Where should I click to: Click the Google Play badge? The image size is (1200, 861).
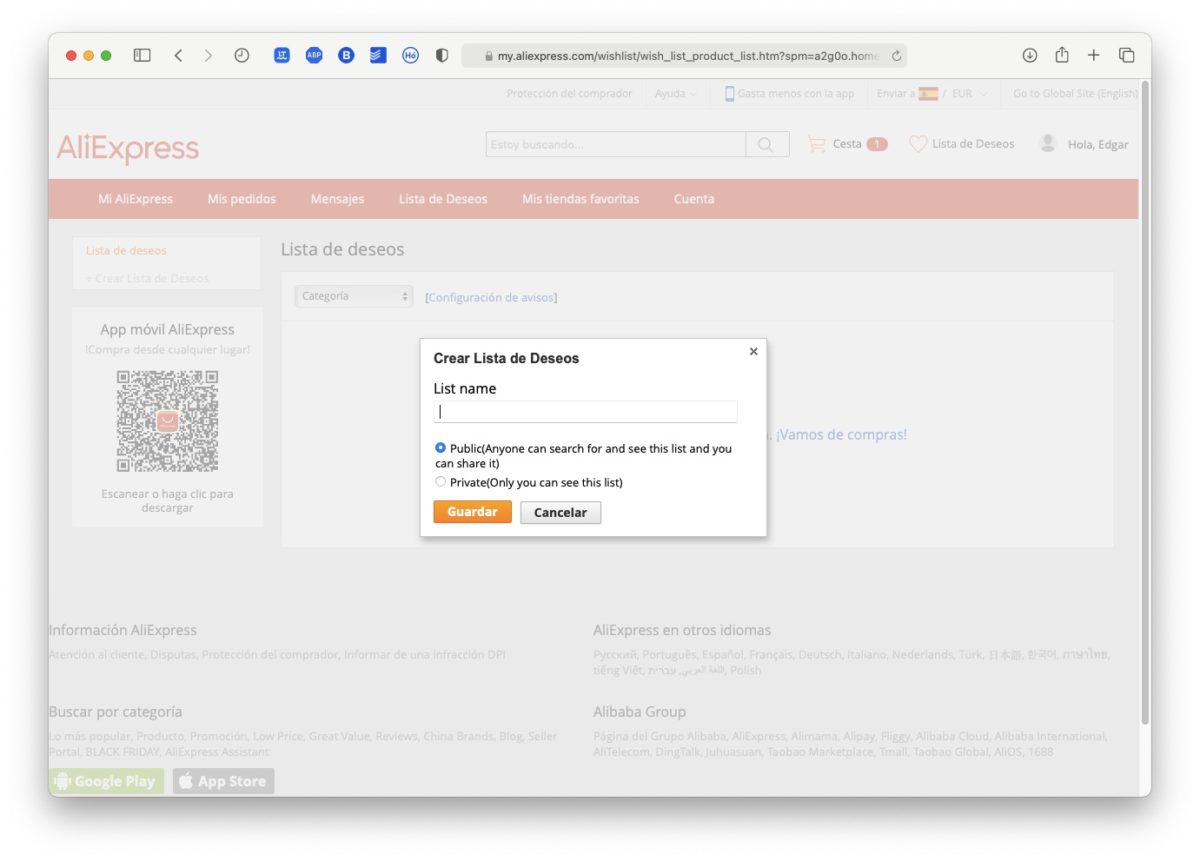106,781
